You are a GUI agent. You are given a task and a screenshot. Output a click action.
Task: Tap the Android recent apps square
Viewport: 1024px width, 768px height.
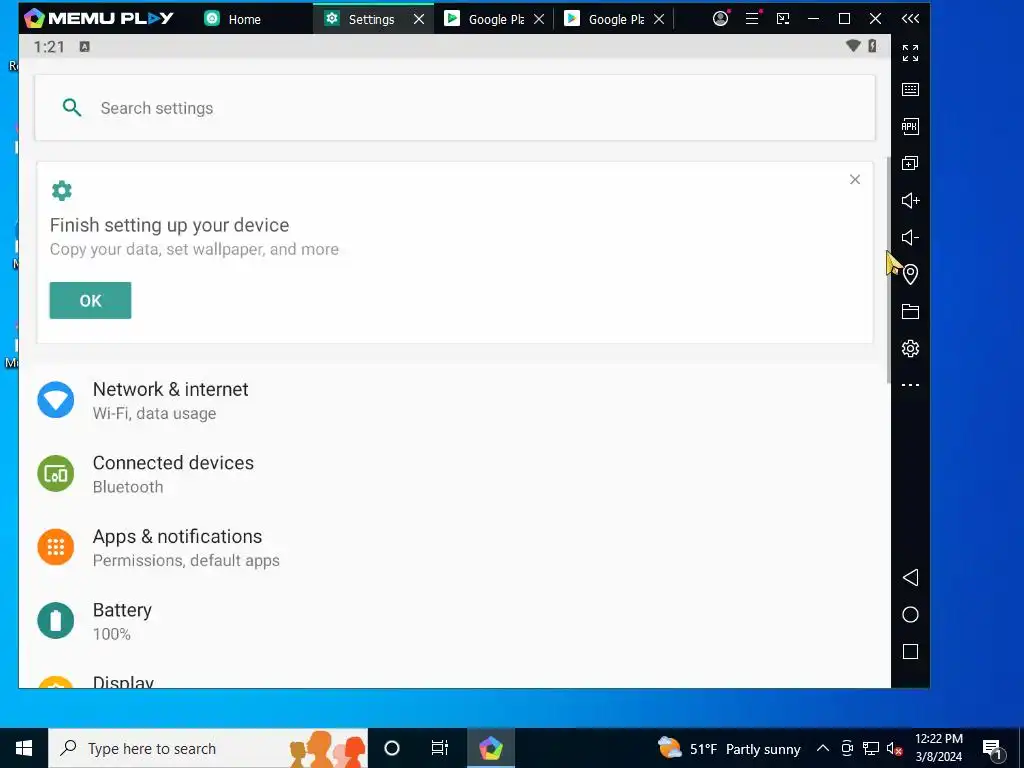(910, 651)
